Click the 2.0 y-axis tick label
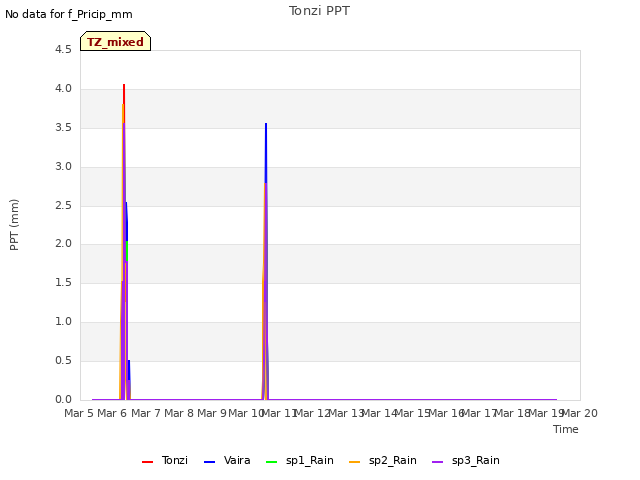This screenshot has height=480, width=640. [63, 244]
